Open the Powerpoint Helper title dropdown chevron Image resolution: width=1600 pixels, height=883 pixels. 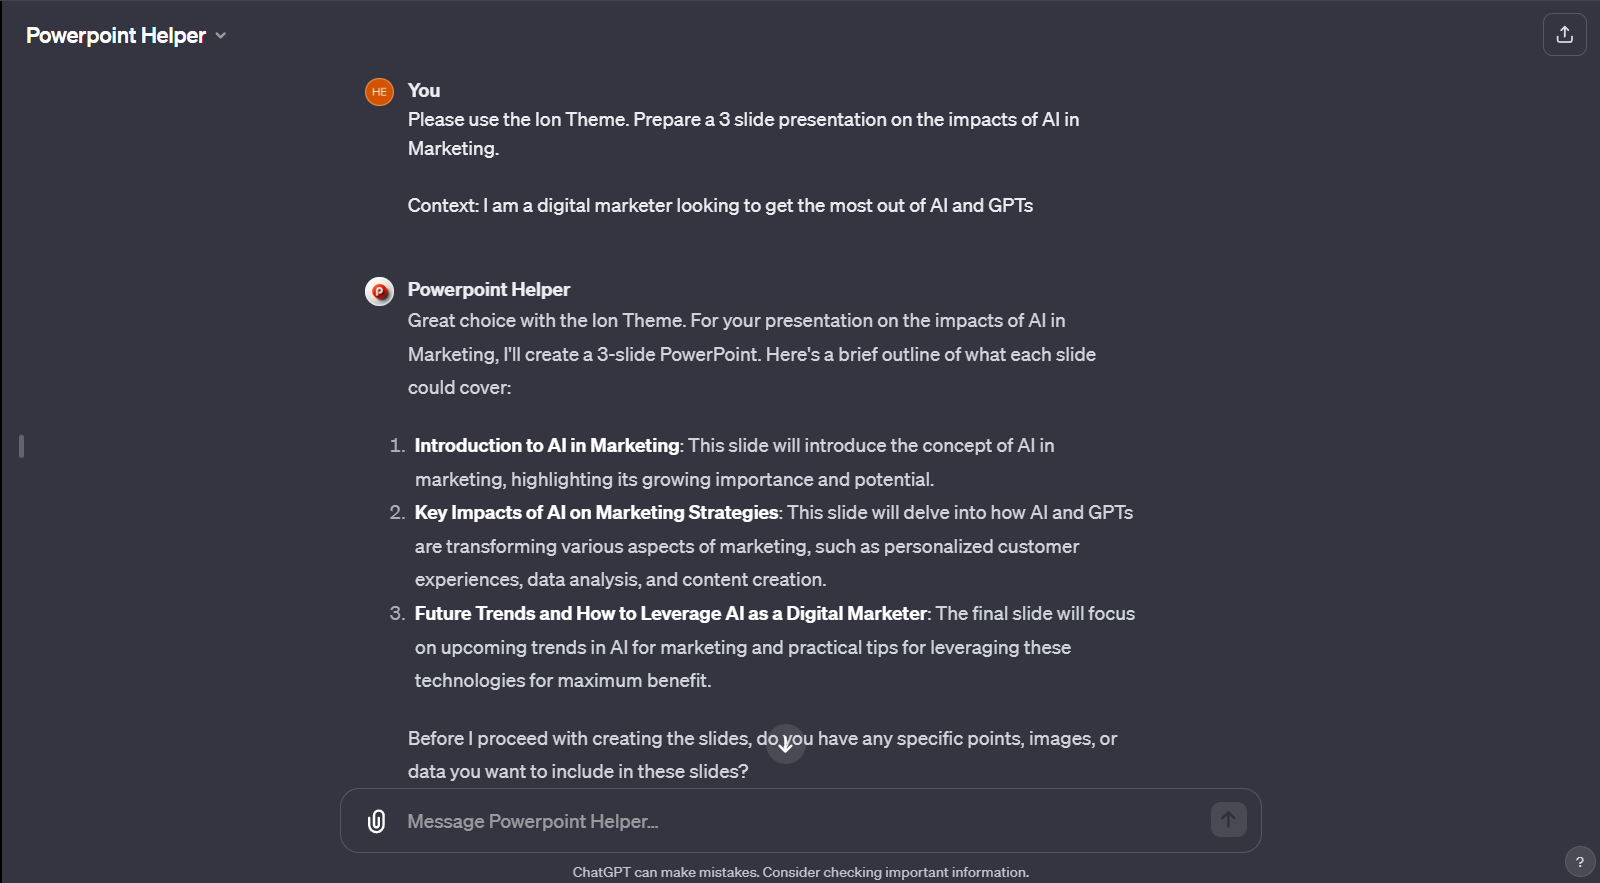220,36
